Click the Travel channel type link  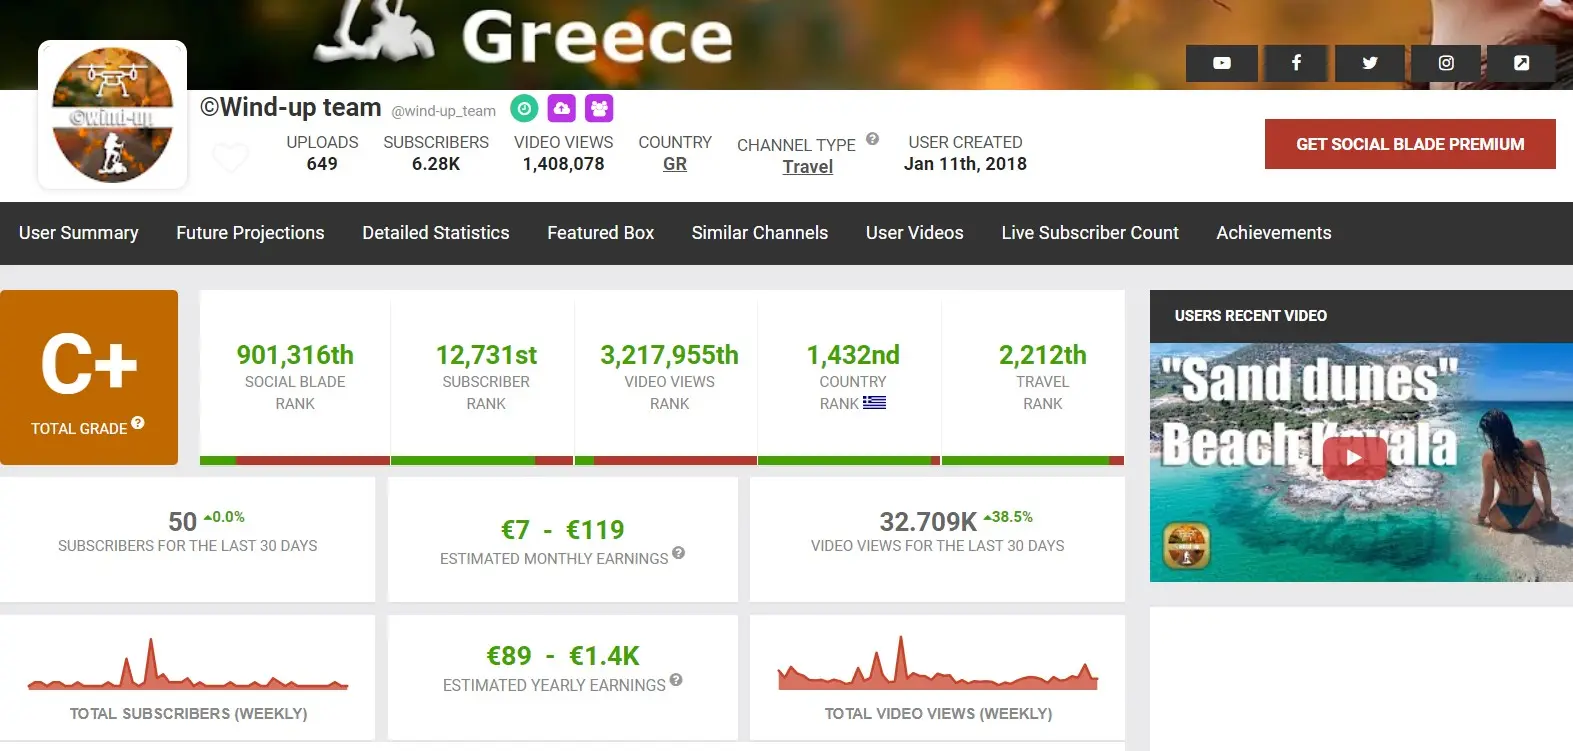point(807,167)
